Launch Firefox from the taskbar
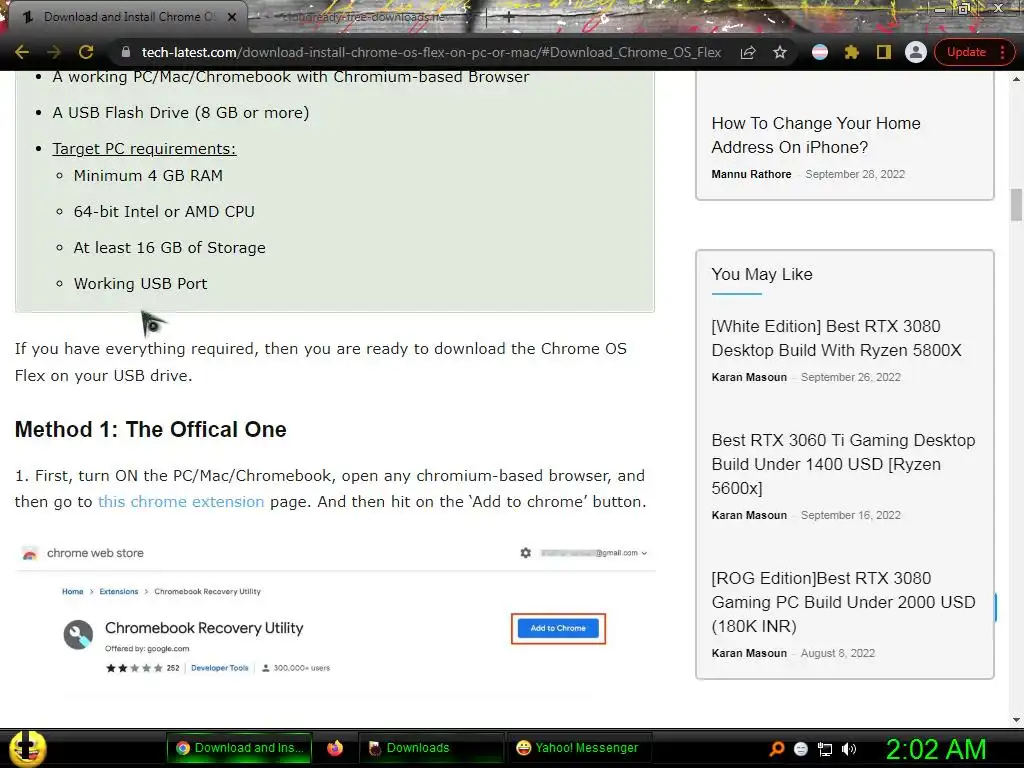 [x=335, y=748]
